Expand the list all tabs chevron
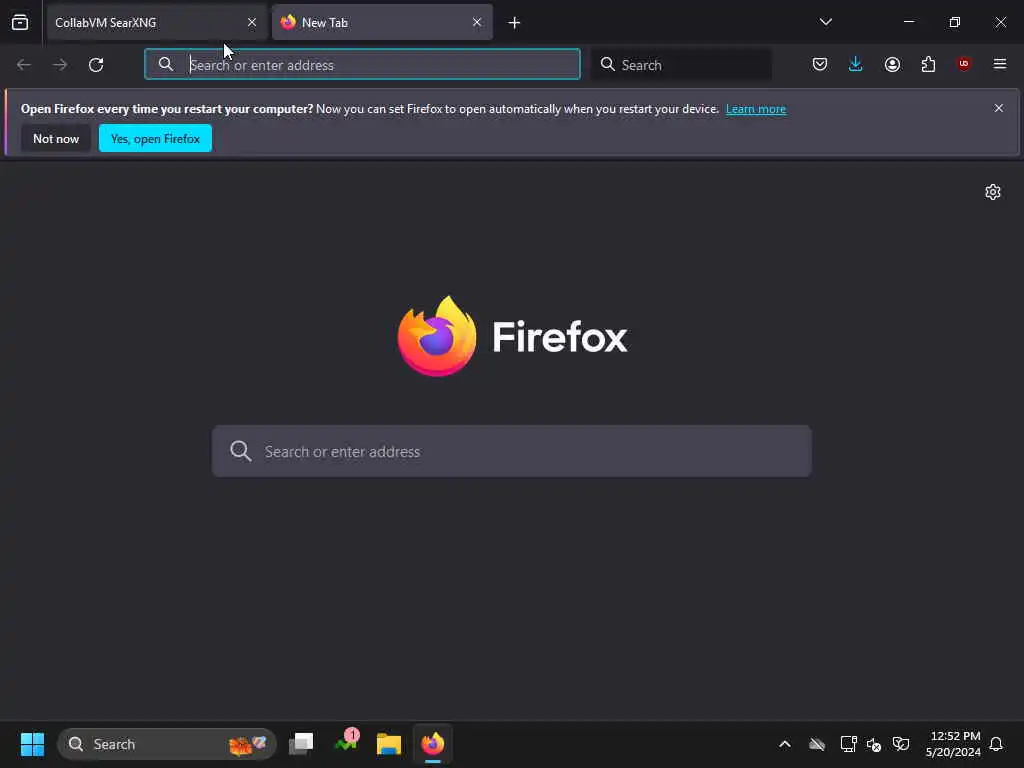 click(x=825, y=22)
